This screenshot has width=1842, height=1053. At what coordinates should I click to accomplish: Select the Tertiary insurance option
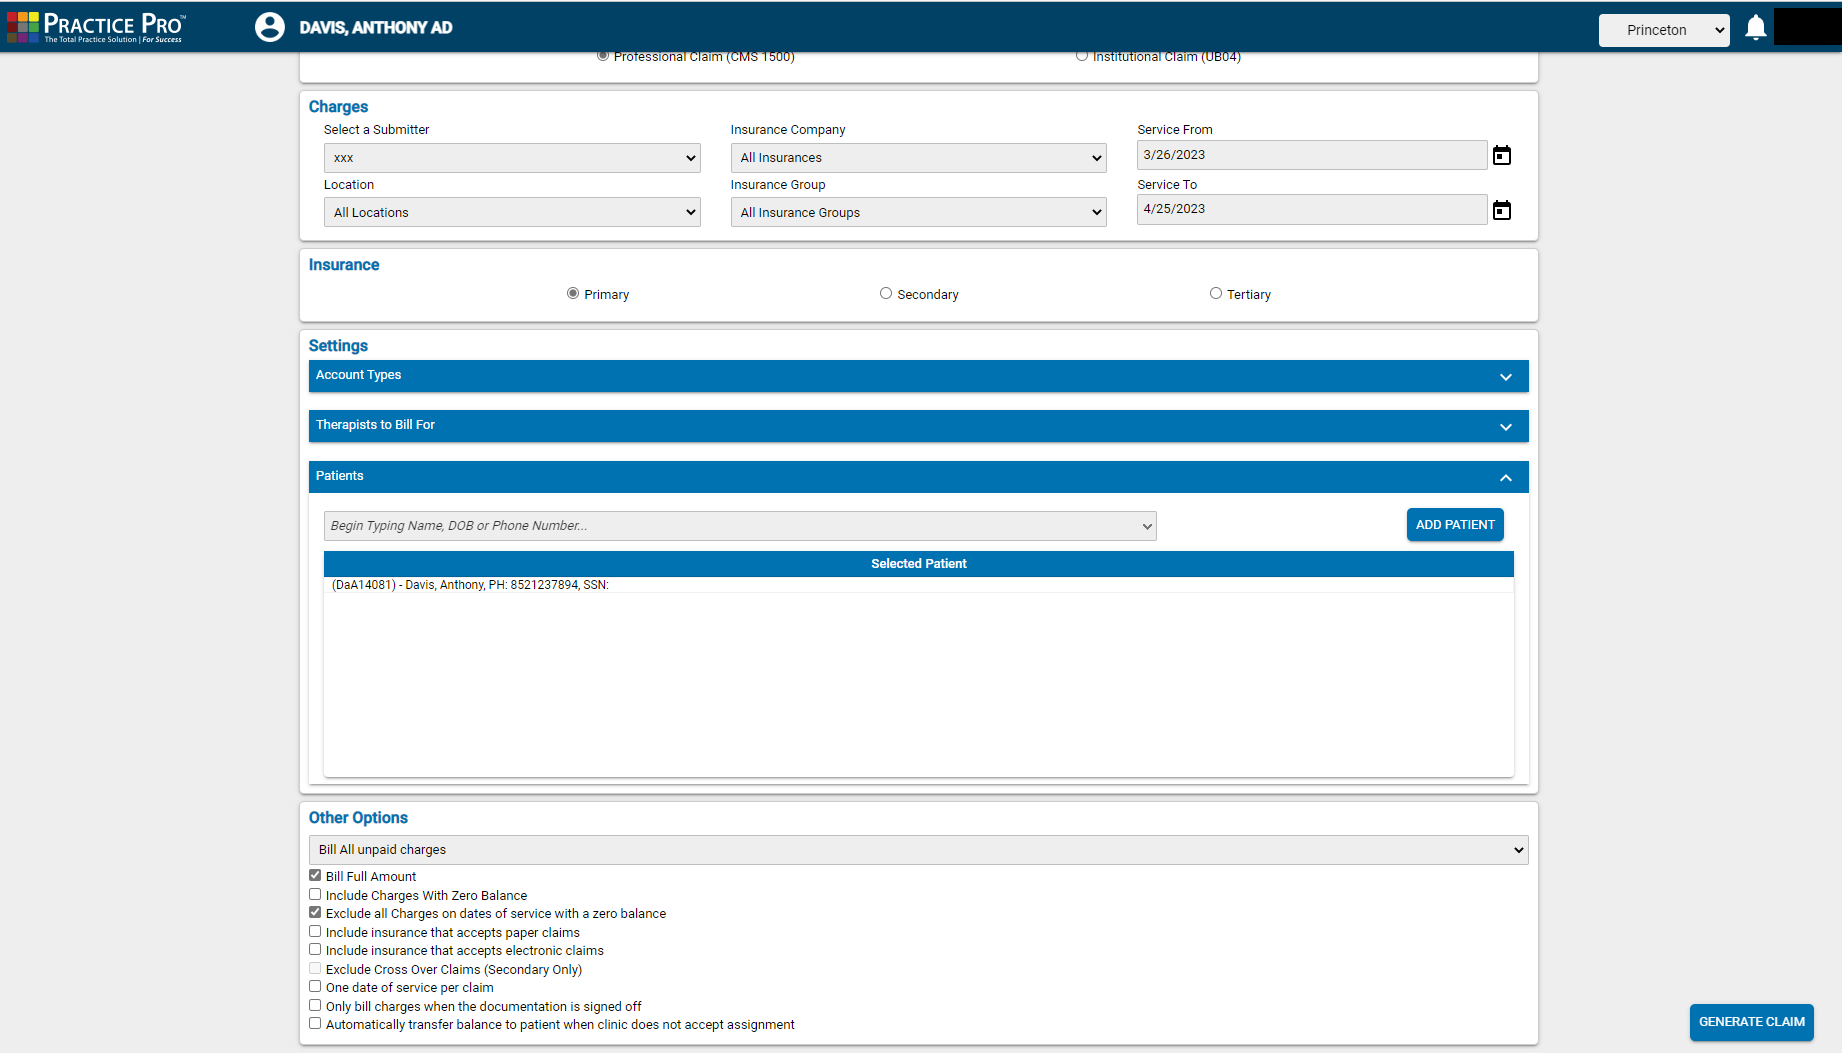[1216, 293]
